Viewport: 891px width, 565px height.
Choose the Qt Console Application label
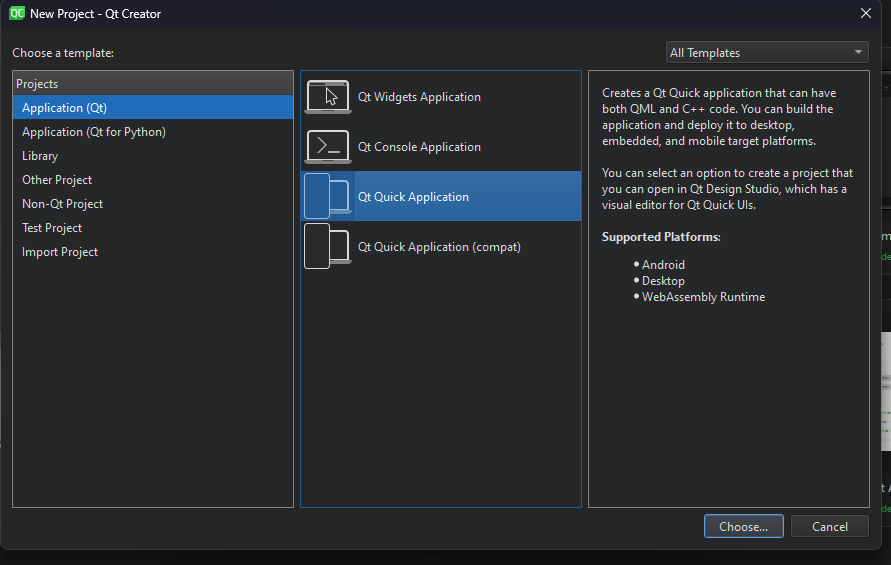click(419, 147)
